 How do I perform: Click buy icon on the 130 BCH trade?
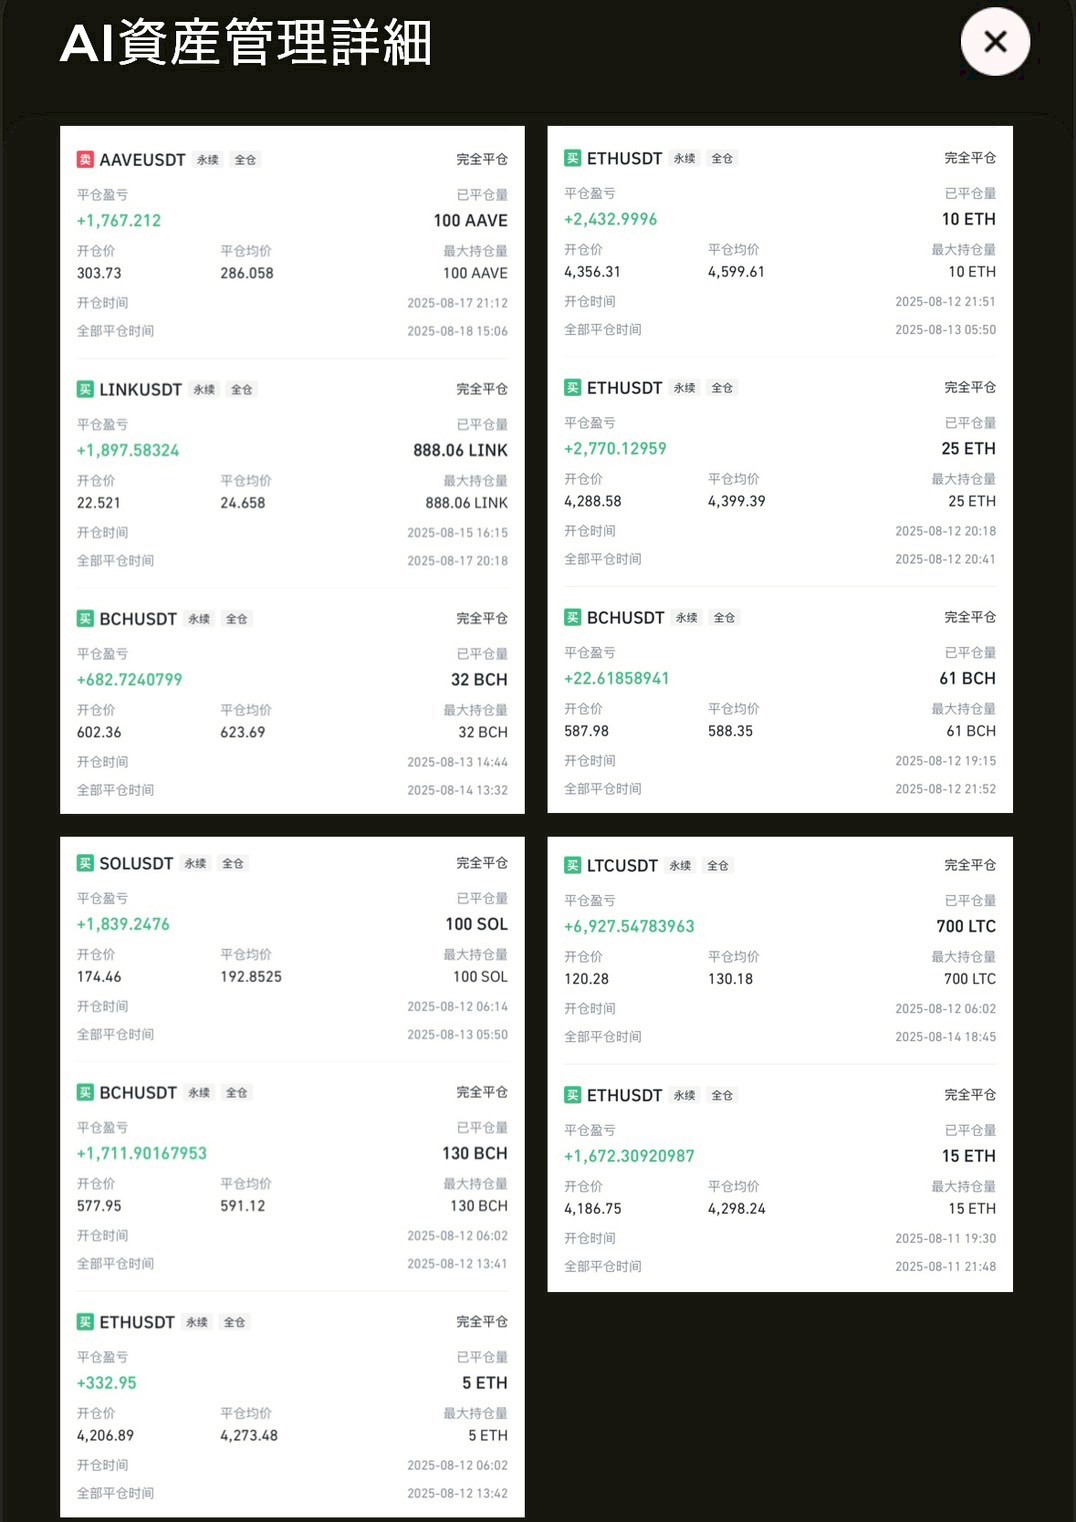[85, 1092]
